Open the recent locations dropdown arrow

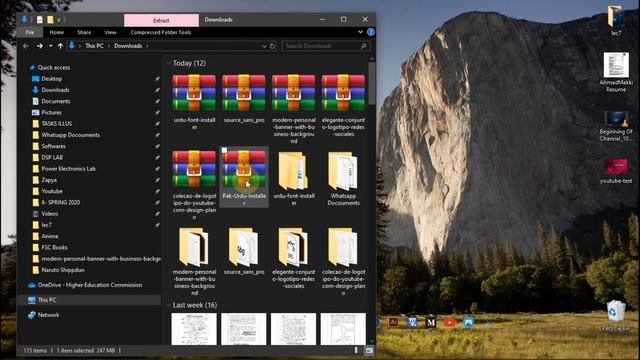(51, 46)
